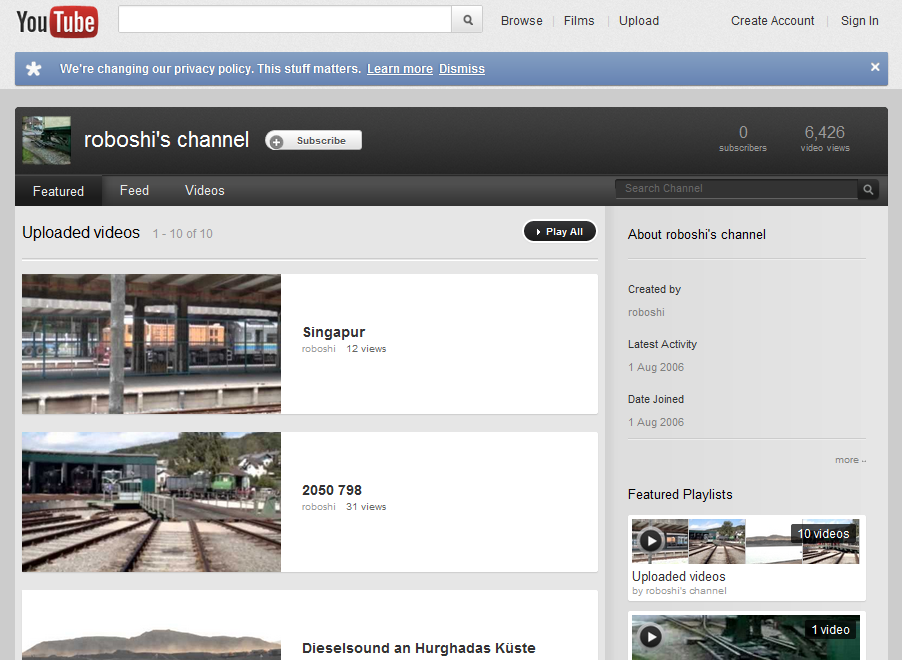This screenshot has height=660, width=902.
Task: Dismiss the privacy policy notice link
Action: [462, 69]
